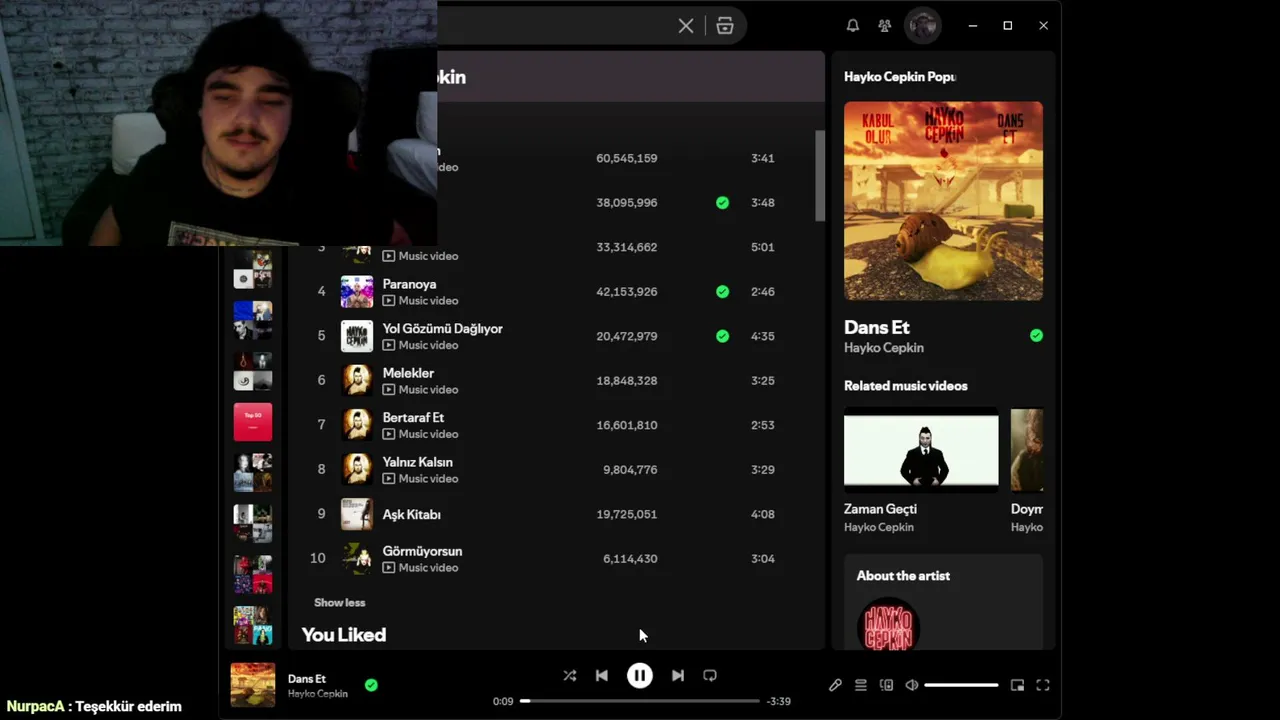Image resolution: width=1280 pixels, height=720 pixels.
Task: Seek on the song progress bar
Action: [640, 701]
